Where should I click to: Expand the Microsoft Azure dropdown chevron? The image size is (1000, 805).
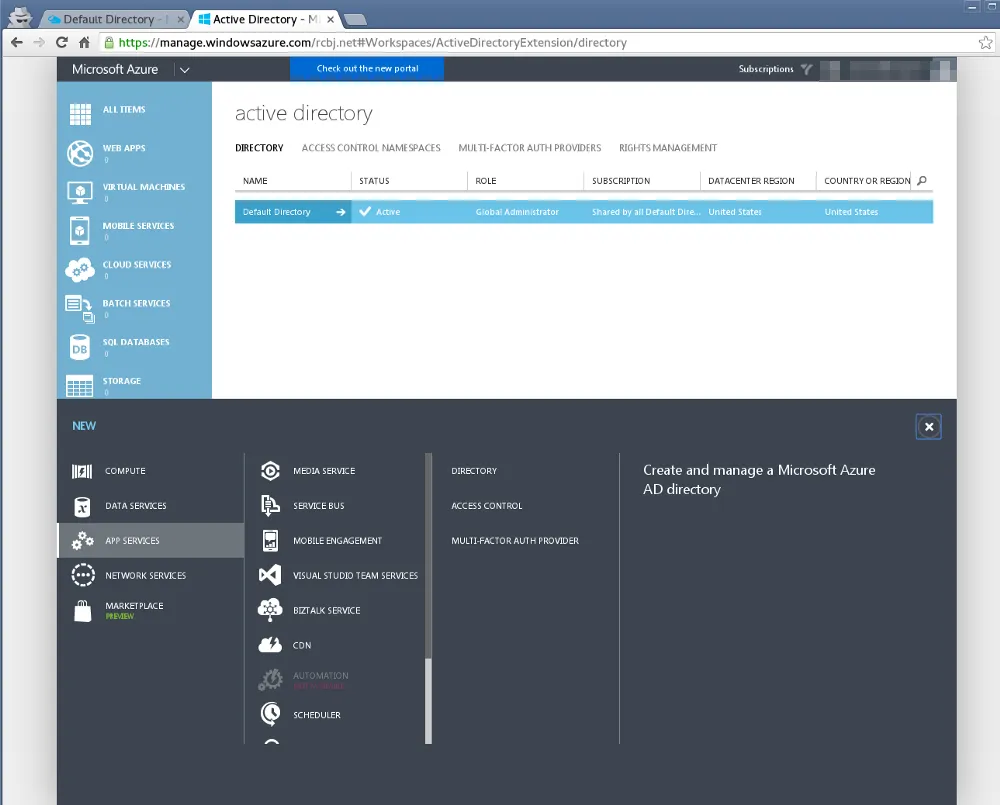click(x=184, y=70)
